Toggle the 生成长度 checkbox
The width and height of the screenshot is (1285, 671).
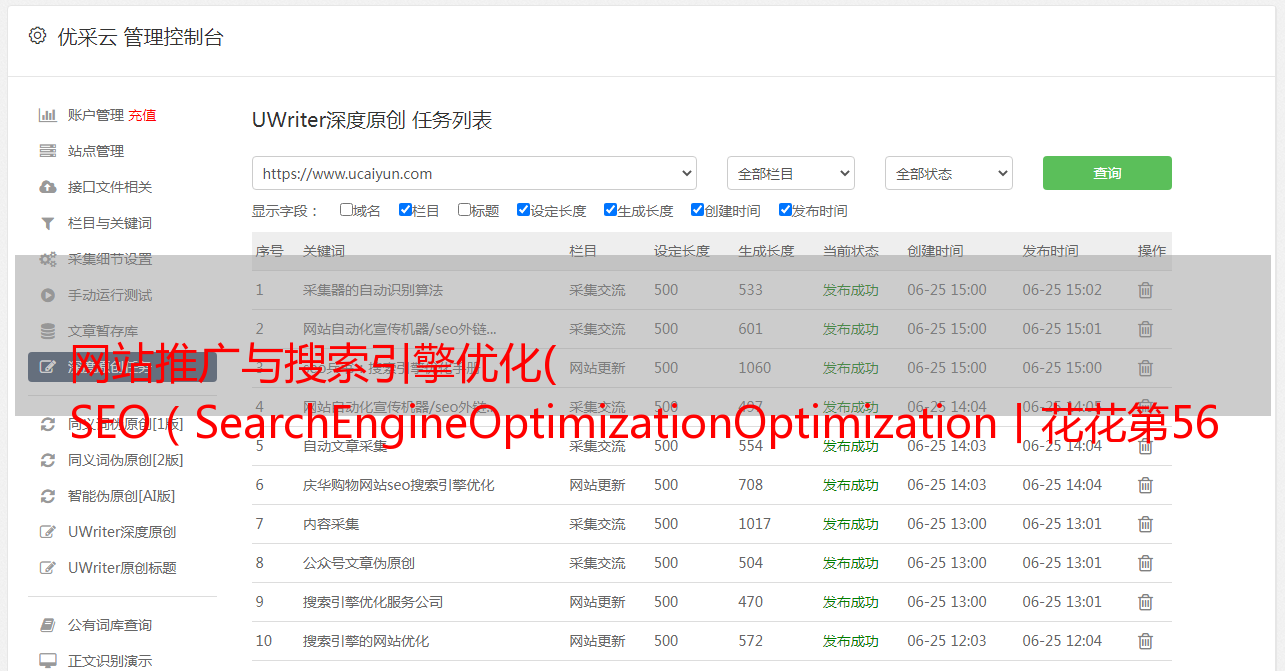(610, 210)
